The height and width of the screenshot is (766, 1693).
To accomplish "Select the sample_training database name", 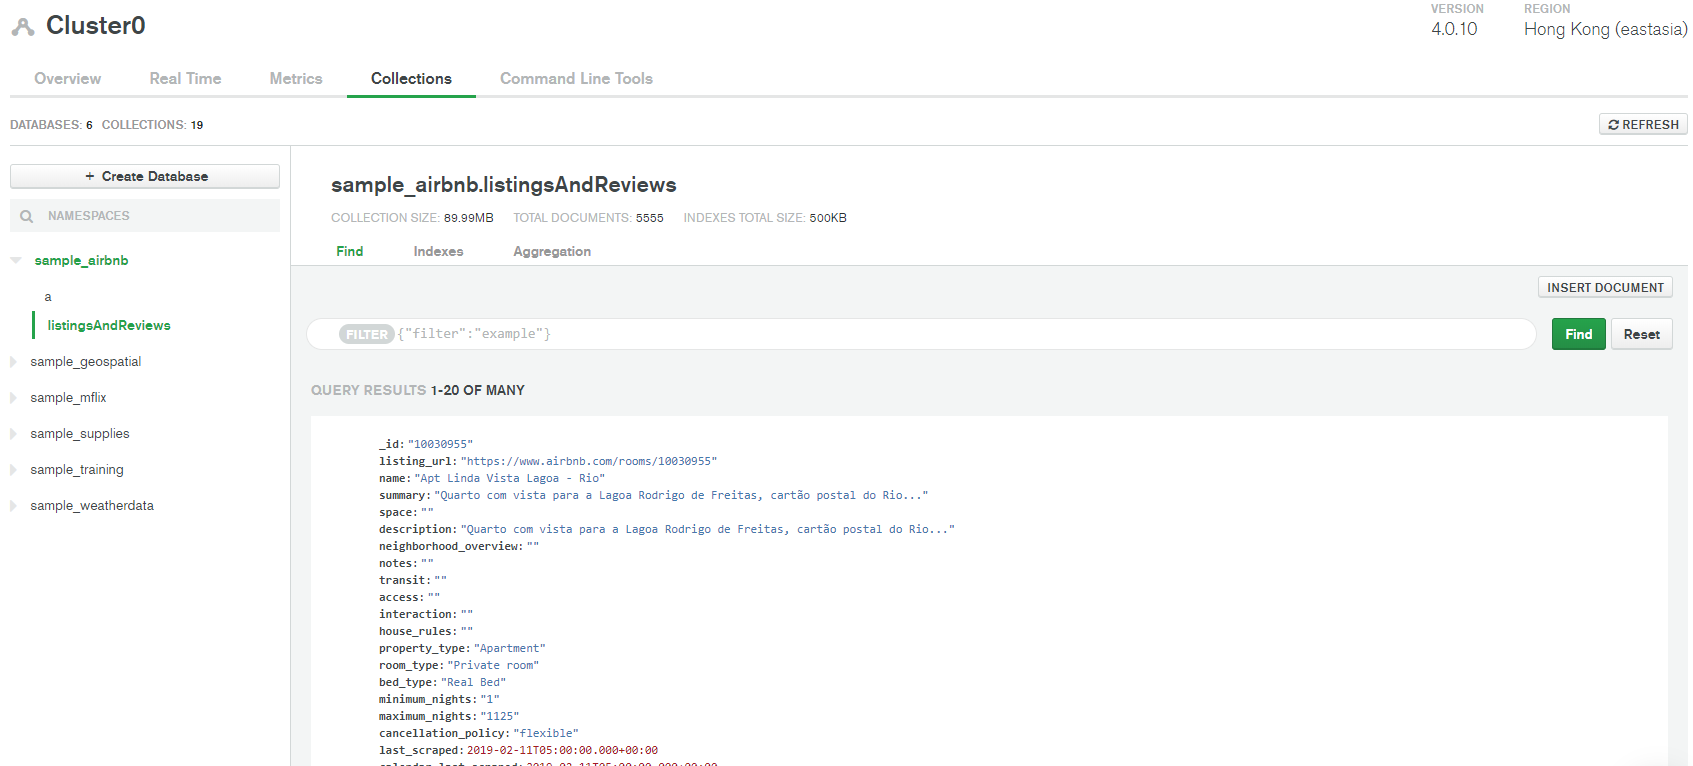I will [77, 470].
